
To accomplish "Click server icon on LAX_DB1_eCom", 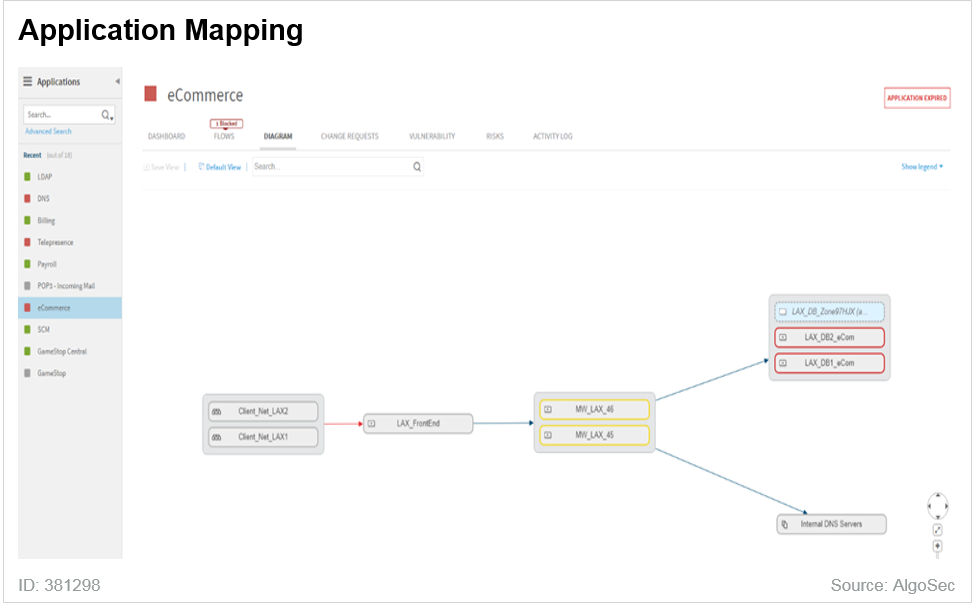I will click(783, 363).
